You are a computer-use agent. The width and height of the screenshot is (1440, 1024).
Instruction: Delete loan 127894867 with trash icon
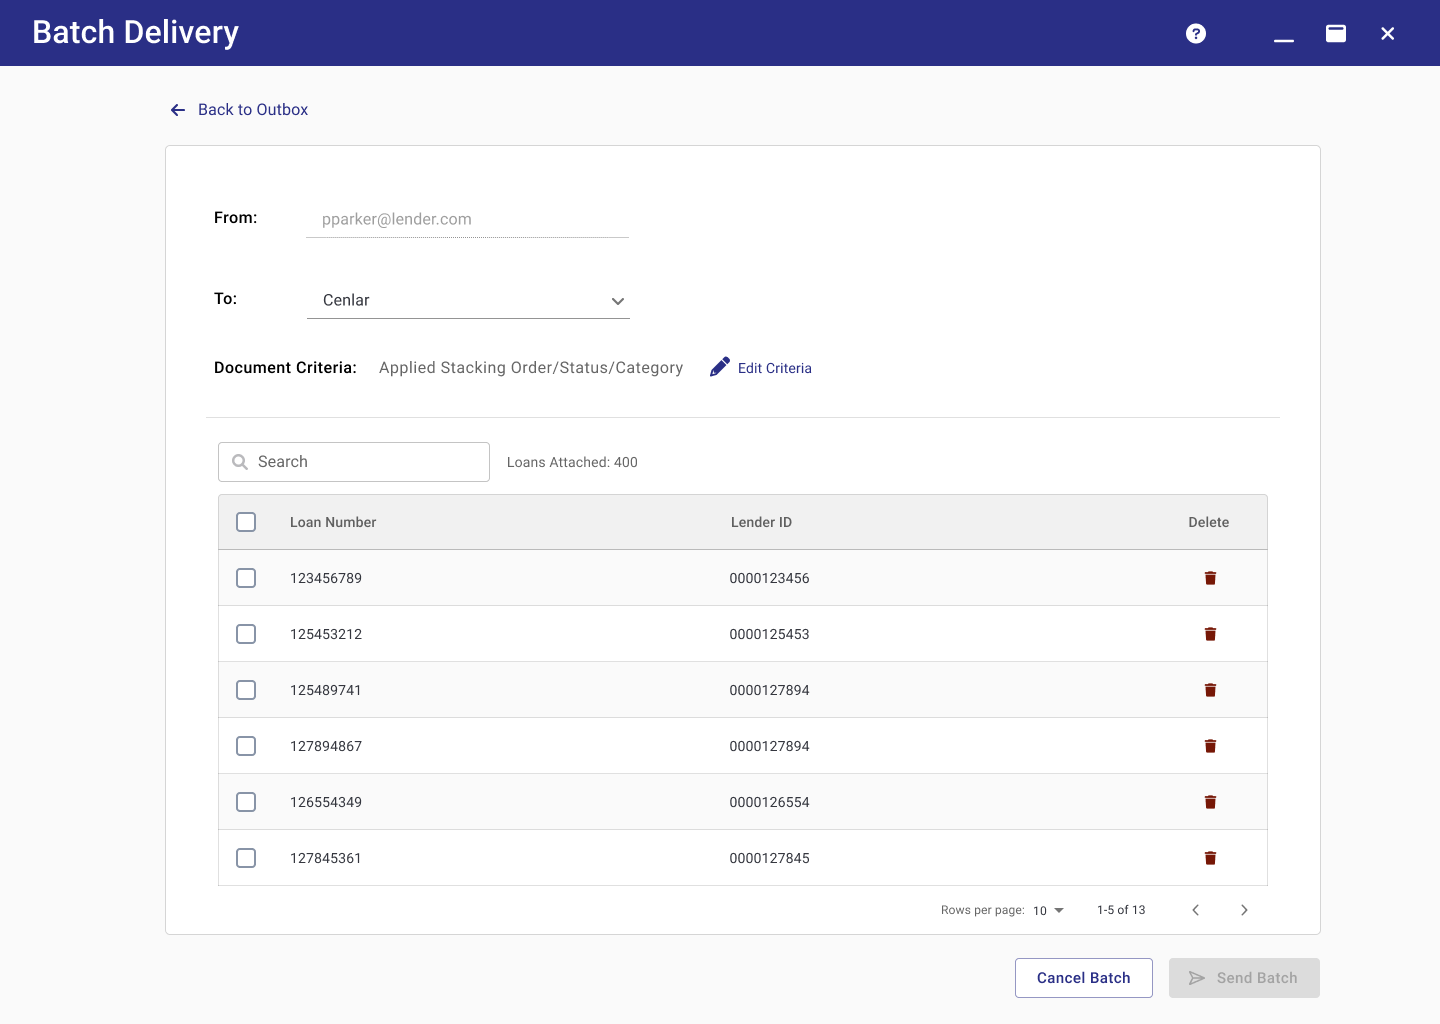point(1210,746)
